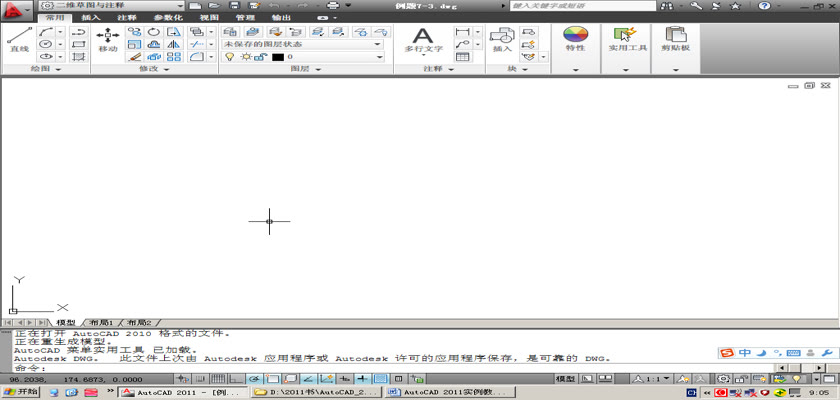Expand the 绘图 panel
The height and width of the screenshot is (400, 840).
[x=46, y=69]
